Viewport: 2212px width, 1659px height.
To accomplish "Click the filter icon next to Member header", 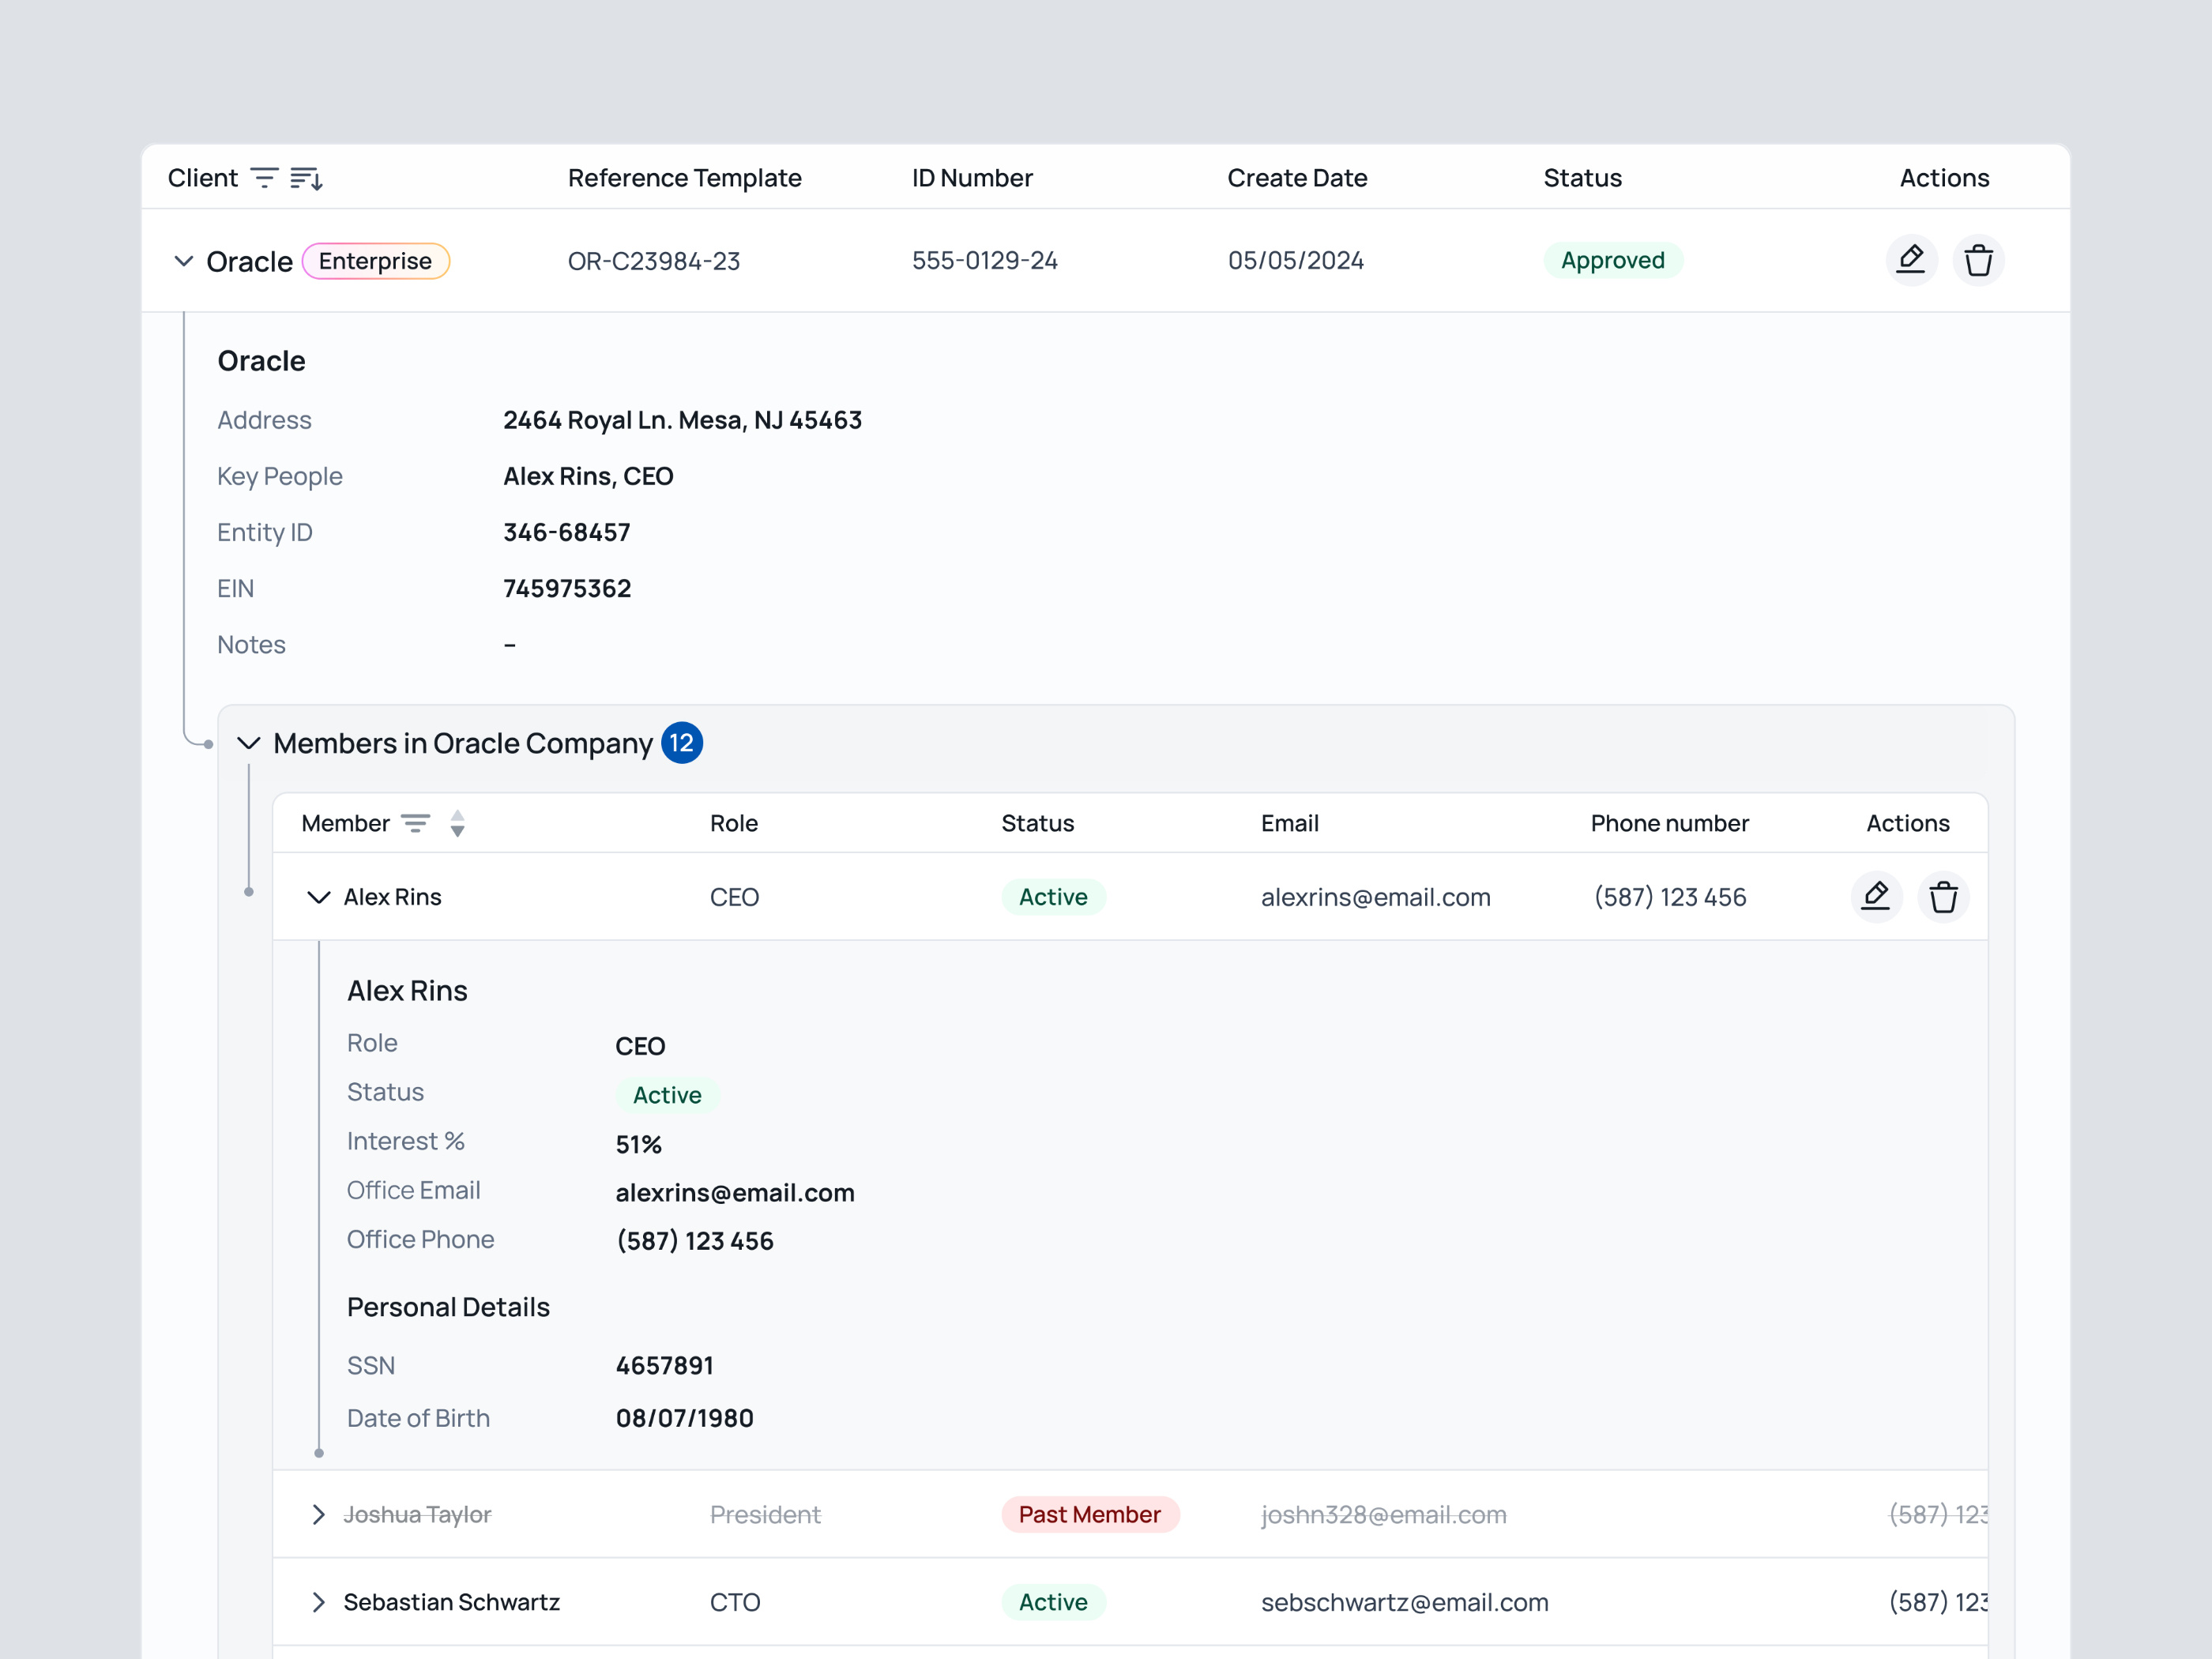I will click(417, 822).
